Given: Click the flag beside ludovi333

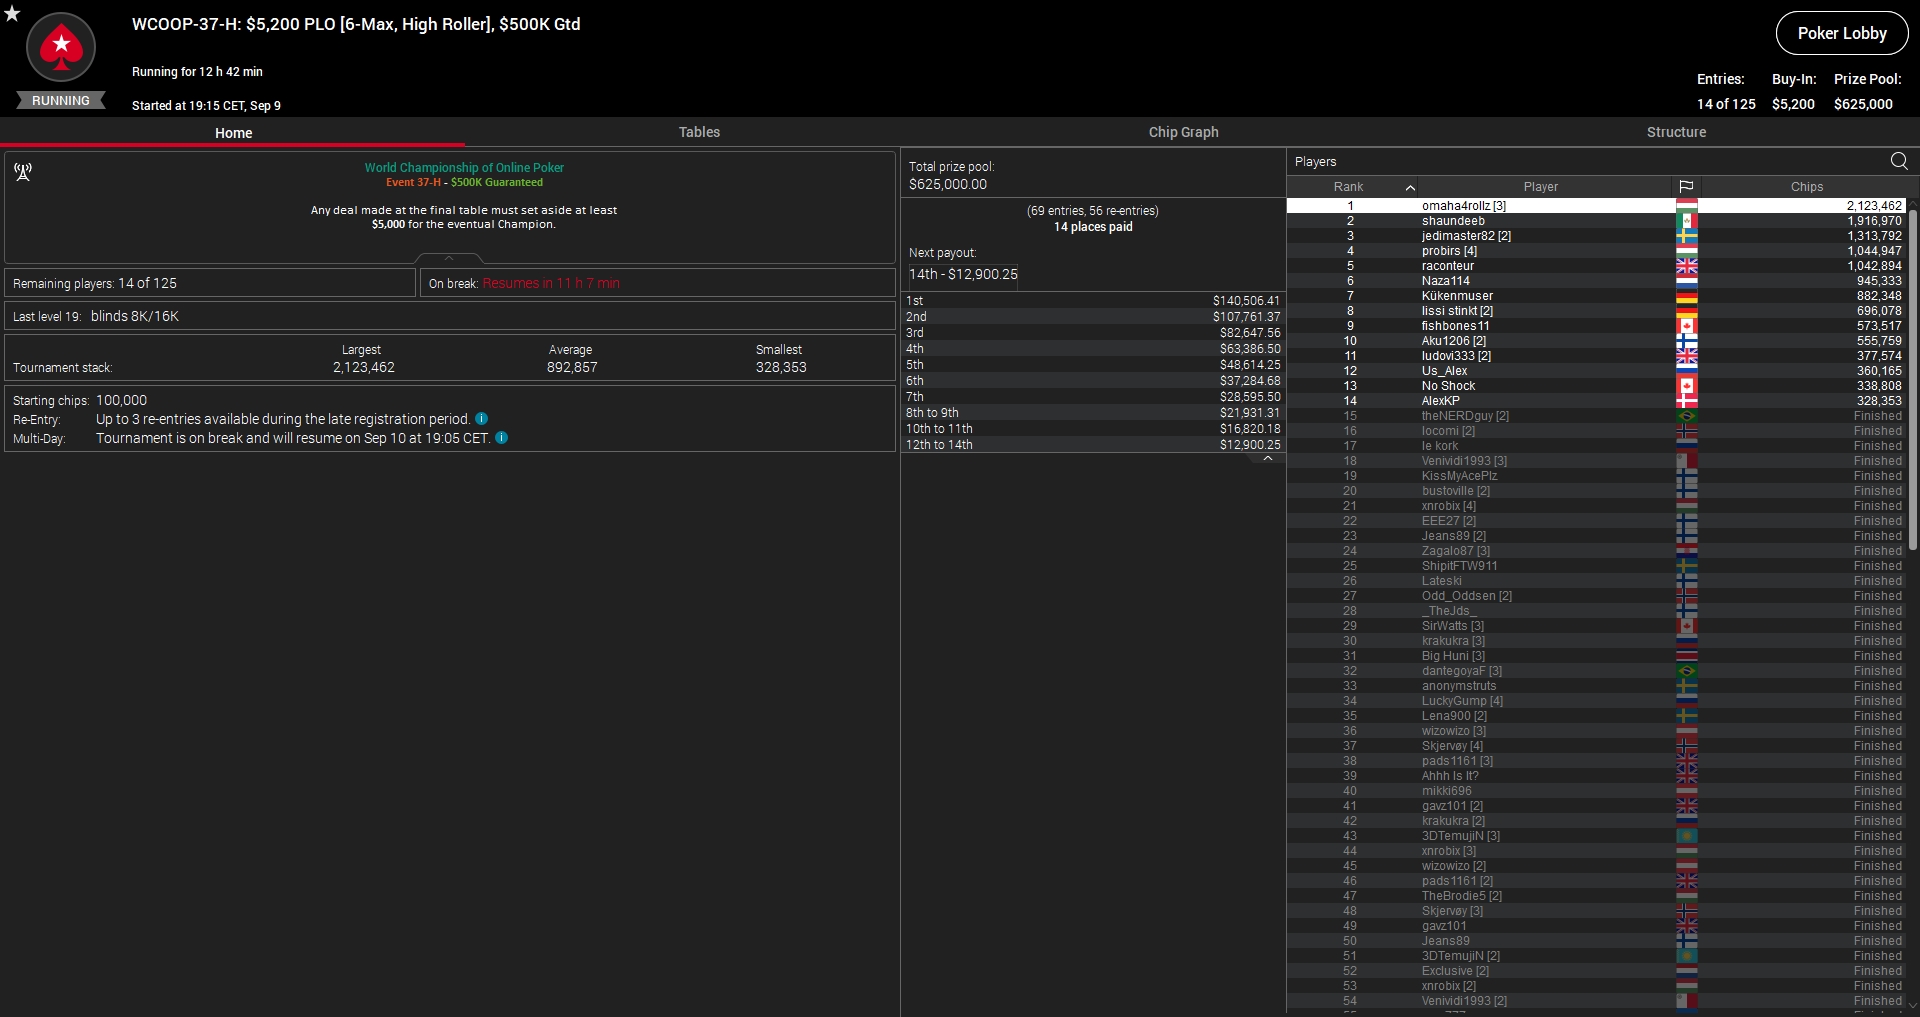Looking at the screenshot, I should pyautogui.click(x=1687, y=356).
